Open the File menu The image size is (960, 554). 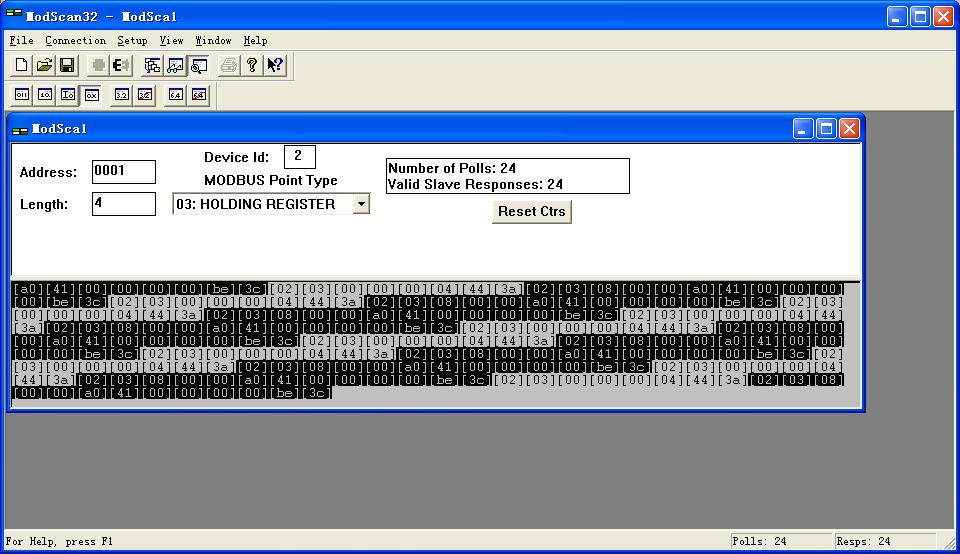pos(21,40)
